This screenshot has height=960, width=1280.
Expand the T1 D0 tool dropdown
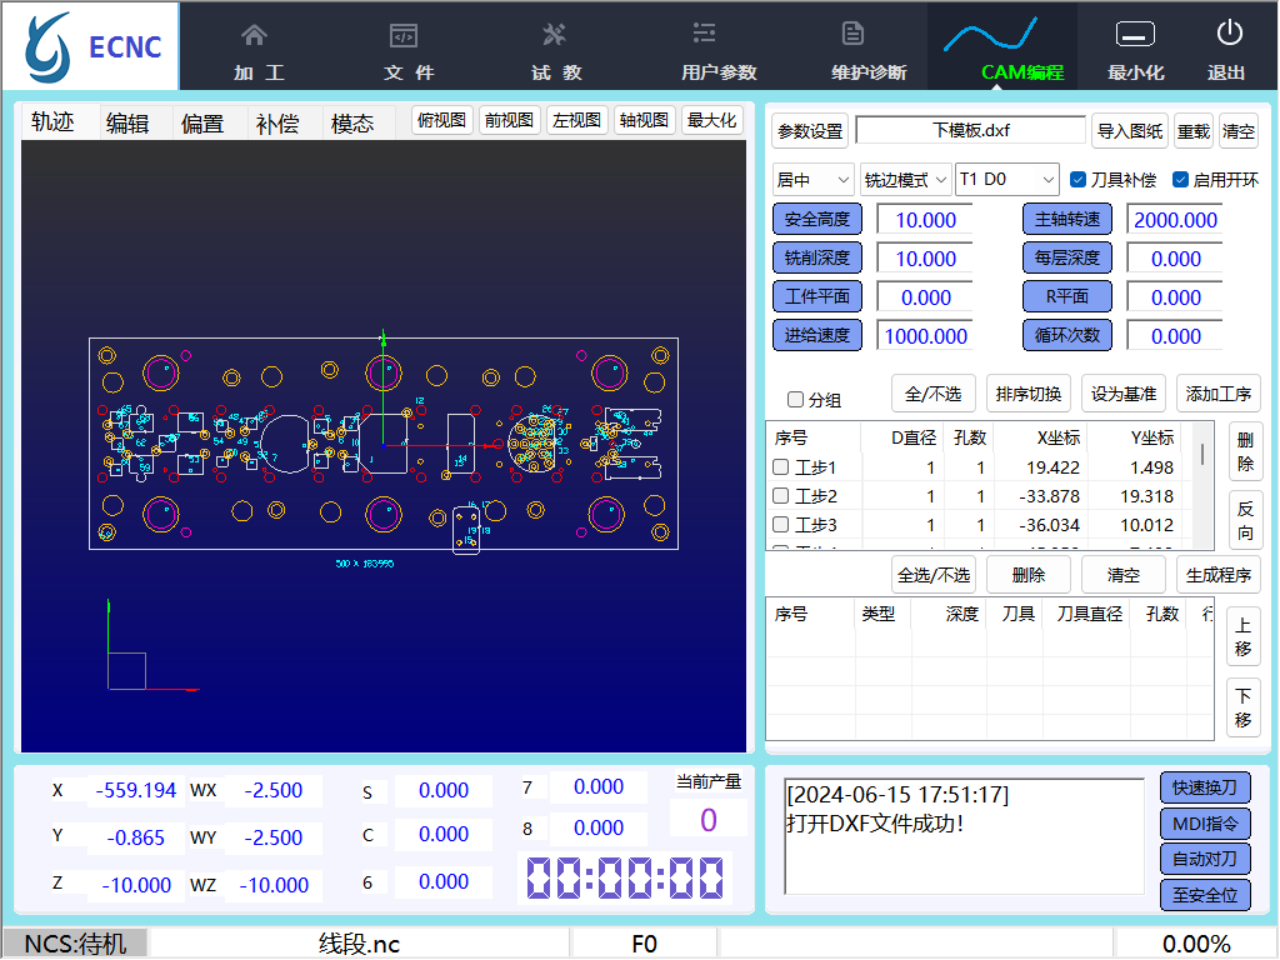[x=1007, y=180]
